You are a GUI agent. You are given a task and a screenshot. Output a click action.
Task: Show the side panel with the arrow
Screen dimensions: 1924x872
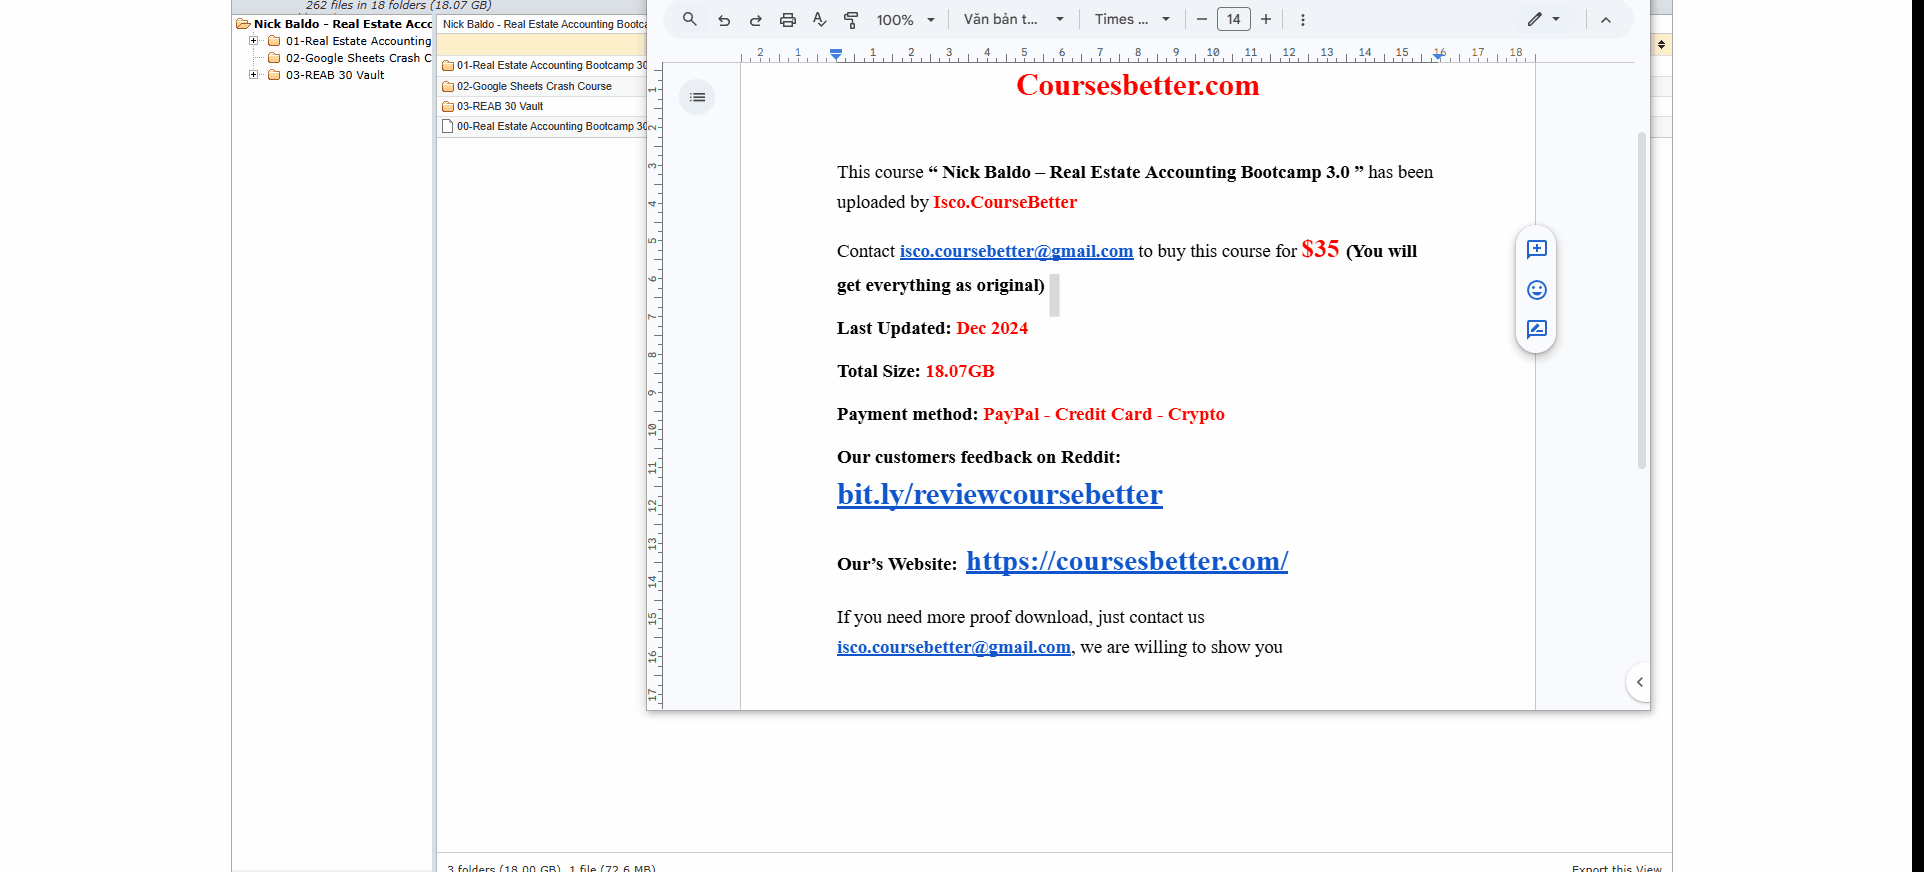[x=1639, y=682]
